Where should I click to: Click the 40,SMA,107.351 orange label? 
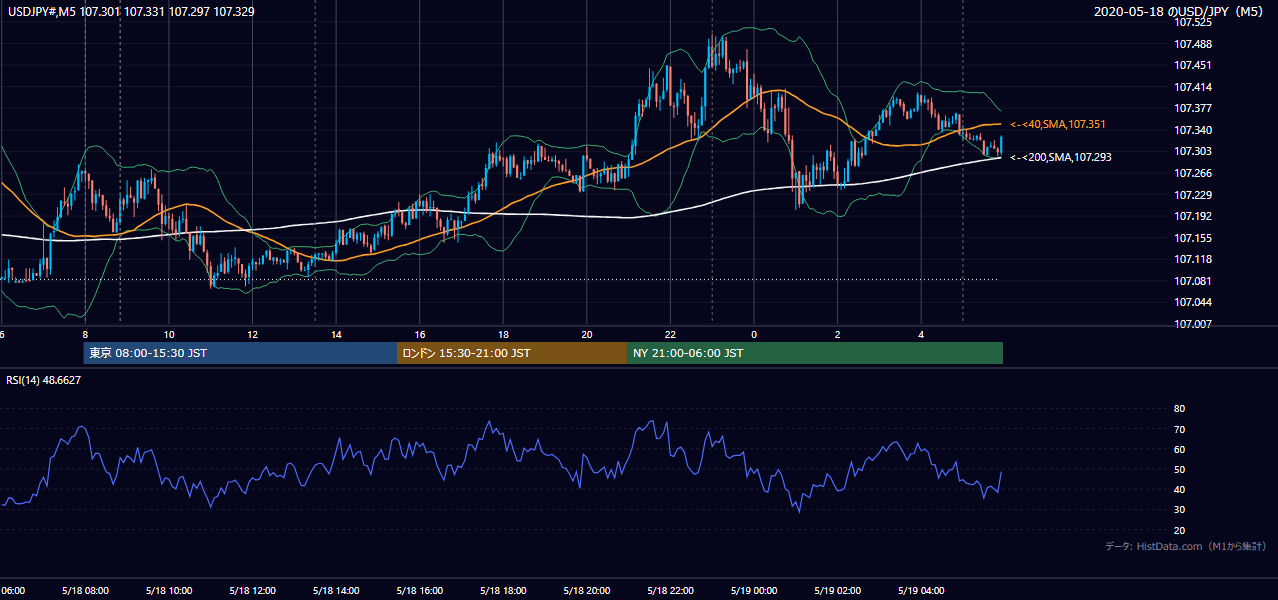[1056, 124]
